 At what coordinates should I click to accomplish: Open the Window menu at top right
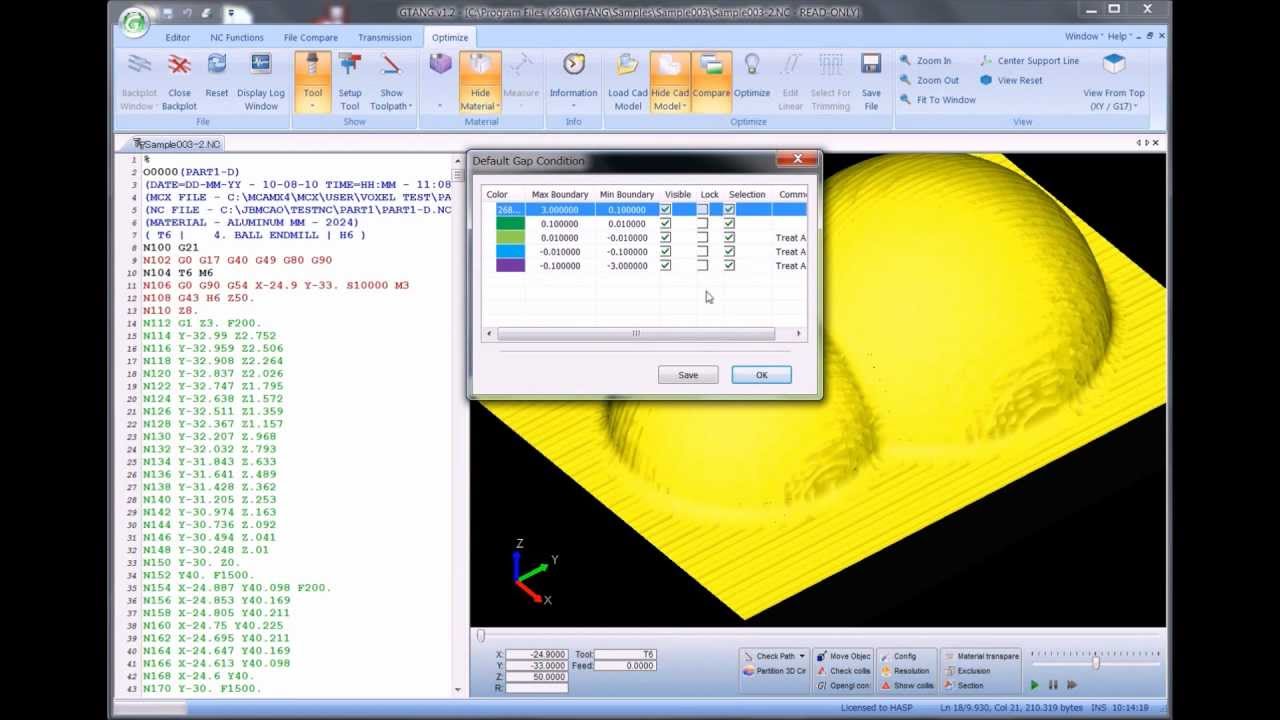click(1082, 37)
